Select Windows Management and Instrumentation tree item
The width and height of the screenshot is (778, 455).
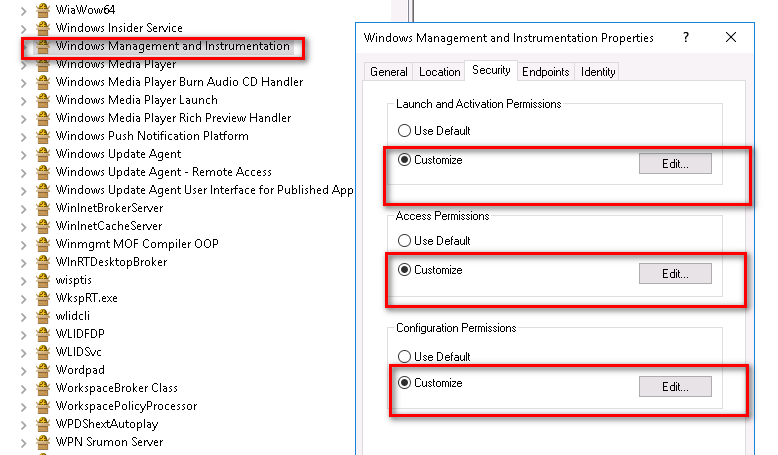tap(172, 46)
